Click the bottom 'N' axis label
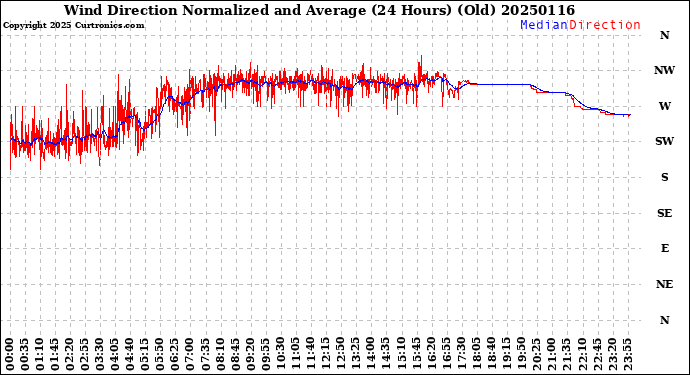Screen dimensions: 690x375 tap(664, 320)
